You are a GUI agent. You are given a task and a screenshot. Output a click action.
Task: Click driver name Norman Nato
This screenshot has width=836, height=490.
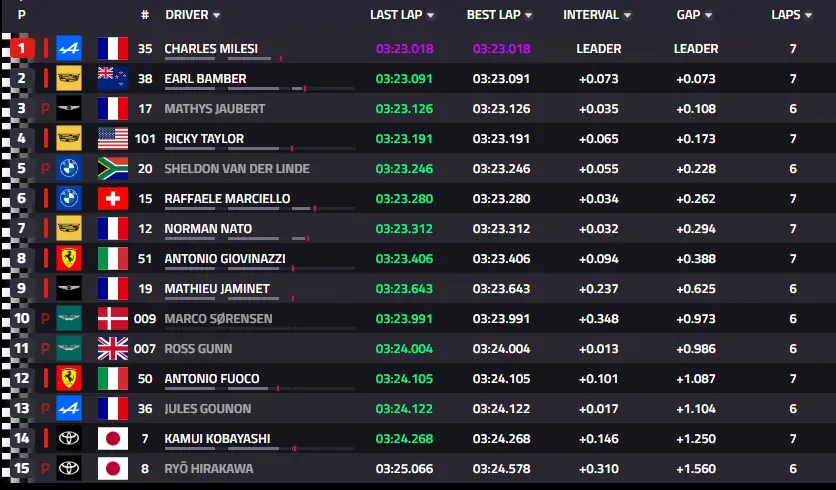(208, 229)
